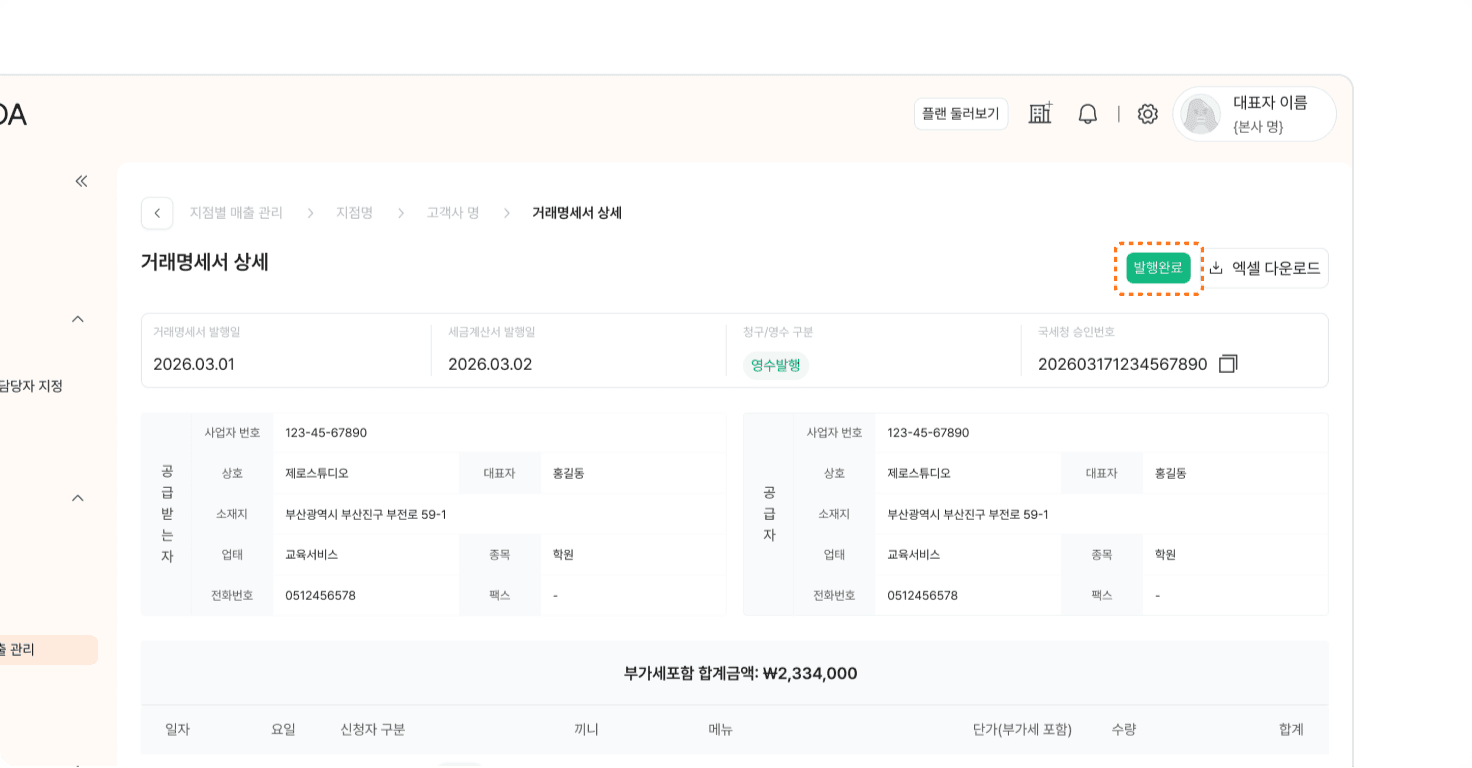This screenshot has width=1472, height=768.
Task: Click the 거래명세서 발행일 value 2026.03.01
Action: [194, 364]
